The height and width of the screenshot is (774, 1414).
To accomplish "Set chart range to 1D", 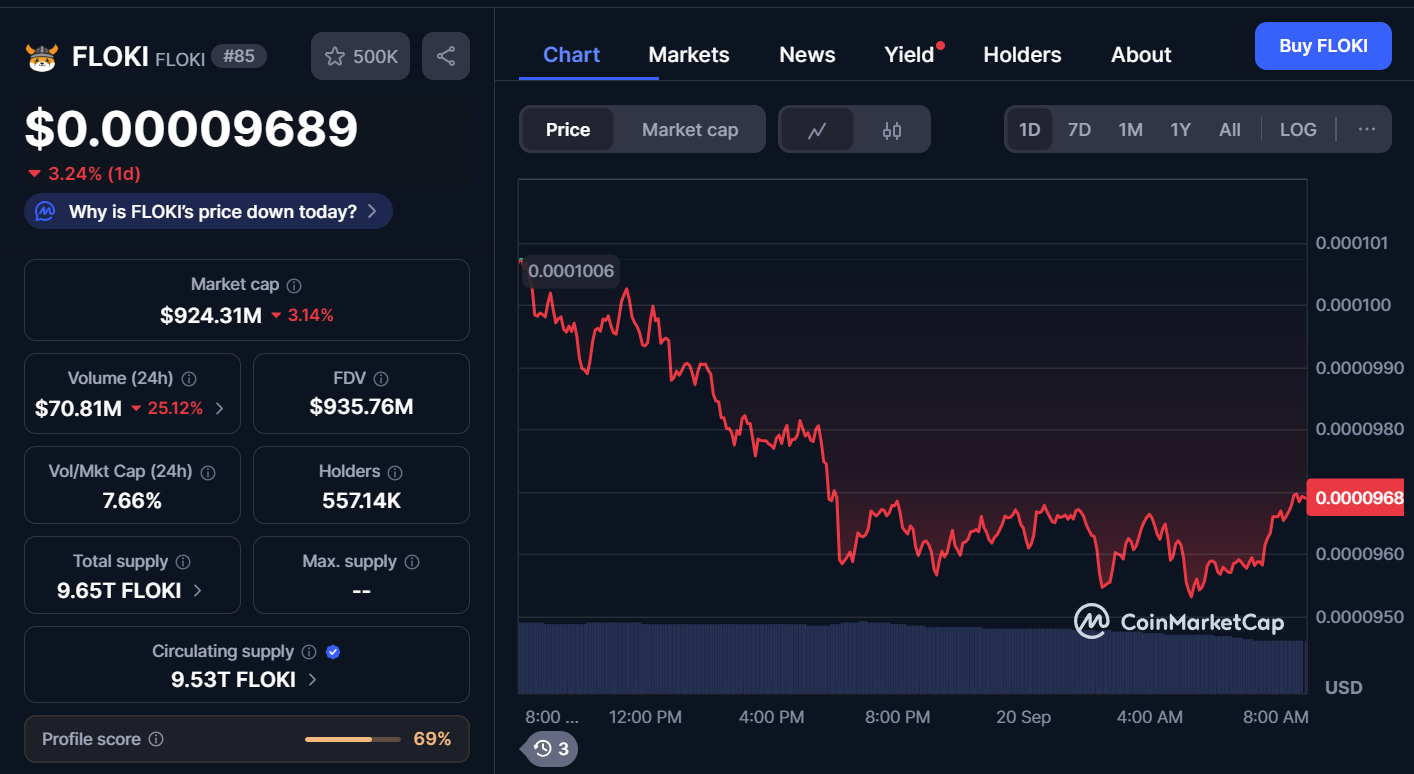I will [x=1029, y=130].
